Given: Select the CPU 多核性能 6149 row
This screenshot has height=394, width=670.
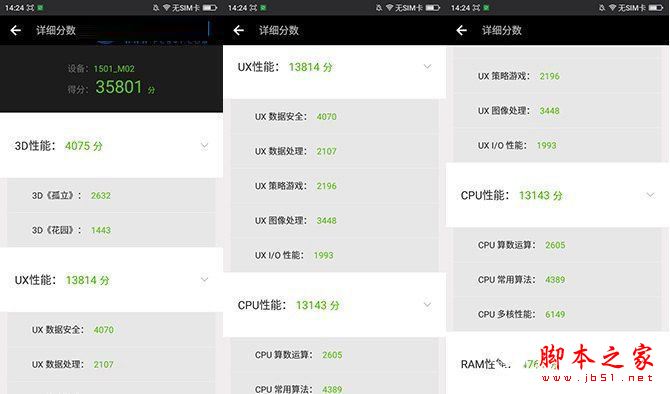Looking at the screenshot, I should point(558,314).
